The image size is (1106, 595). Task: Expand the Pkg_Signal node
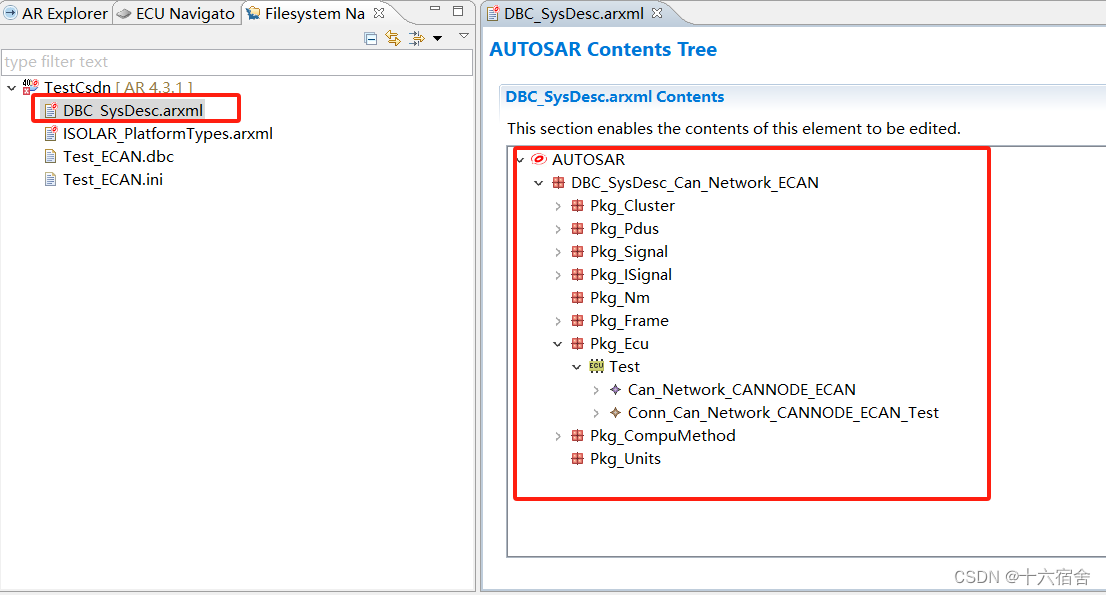(558, 252)
